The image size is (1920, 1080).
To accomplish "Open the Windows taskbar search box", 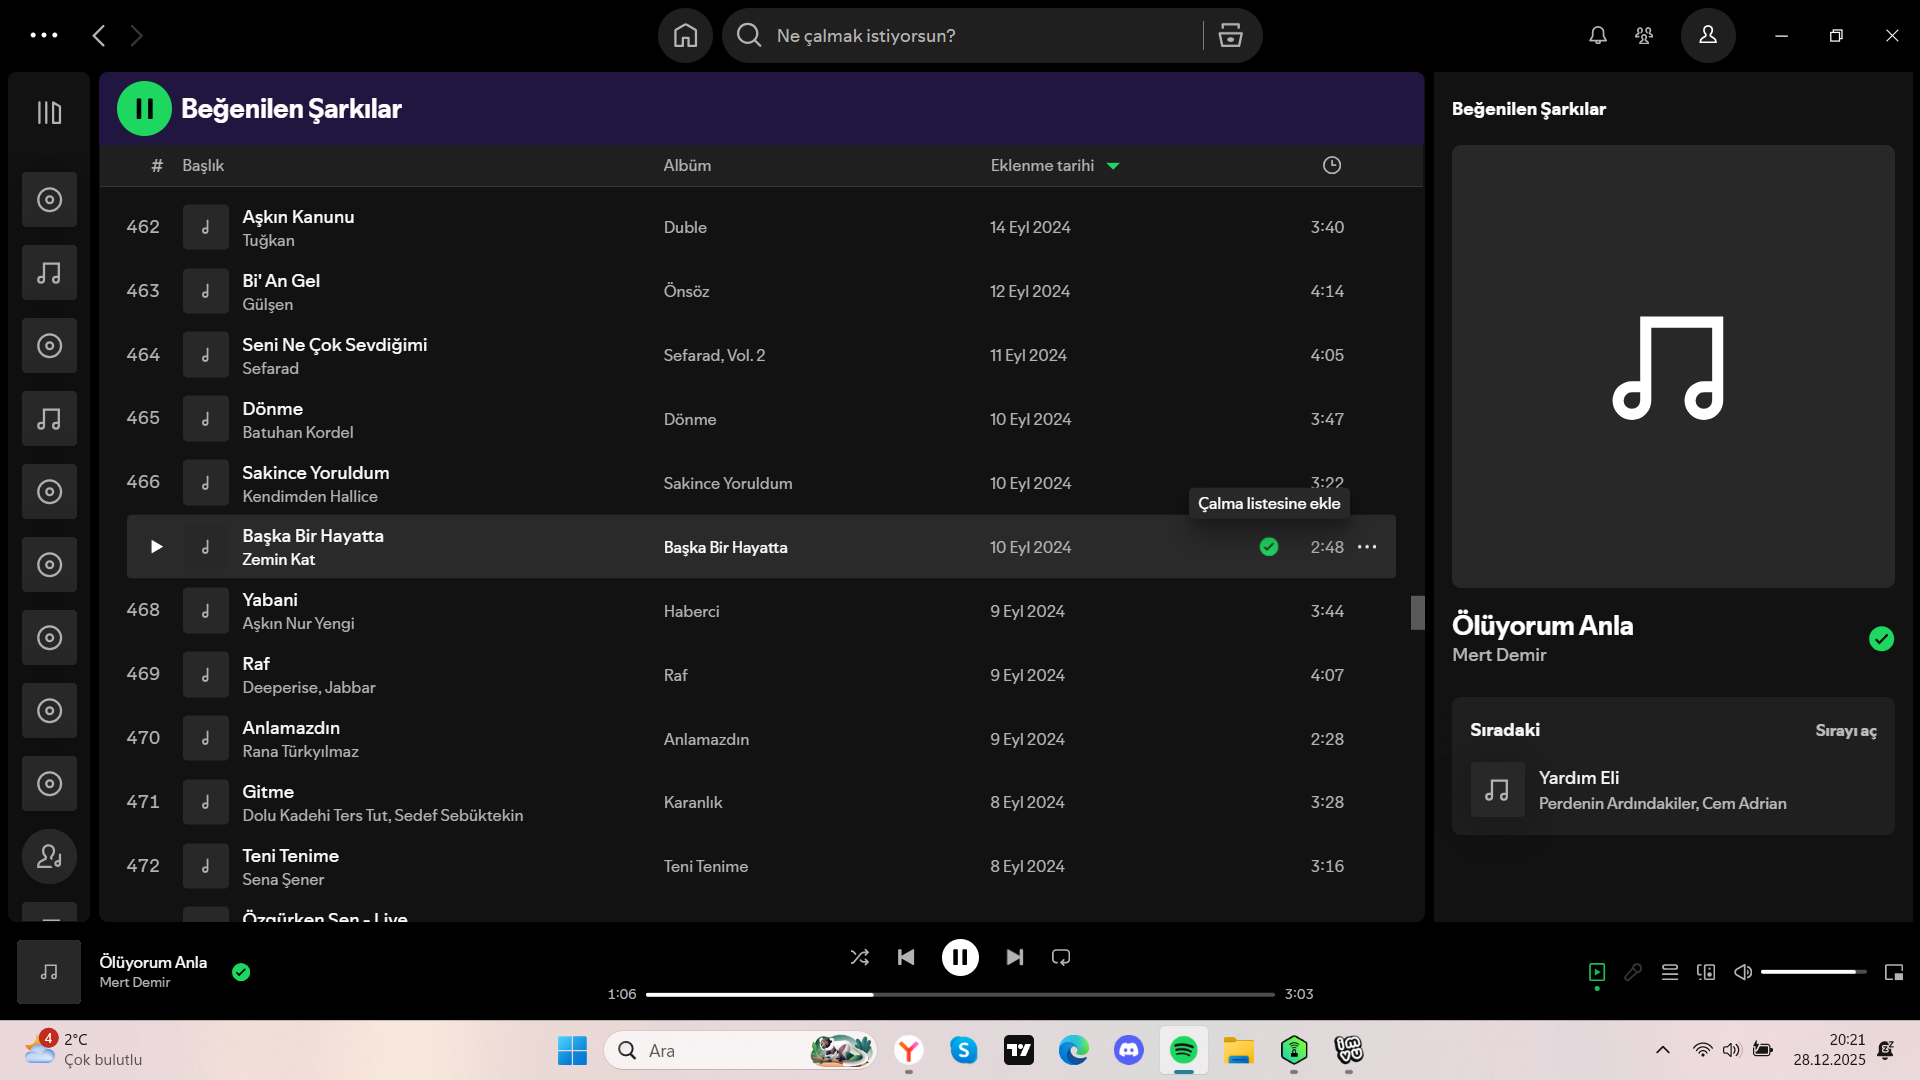I will click(x=740, y=1051).
